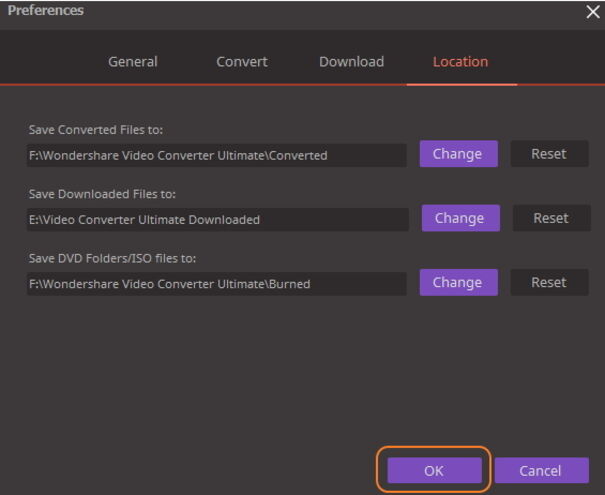Open the Convert tab
The width and height of the screenshot is (605, 495).
[242, 62]
